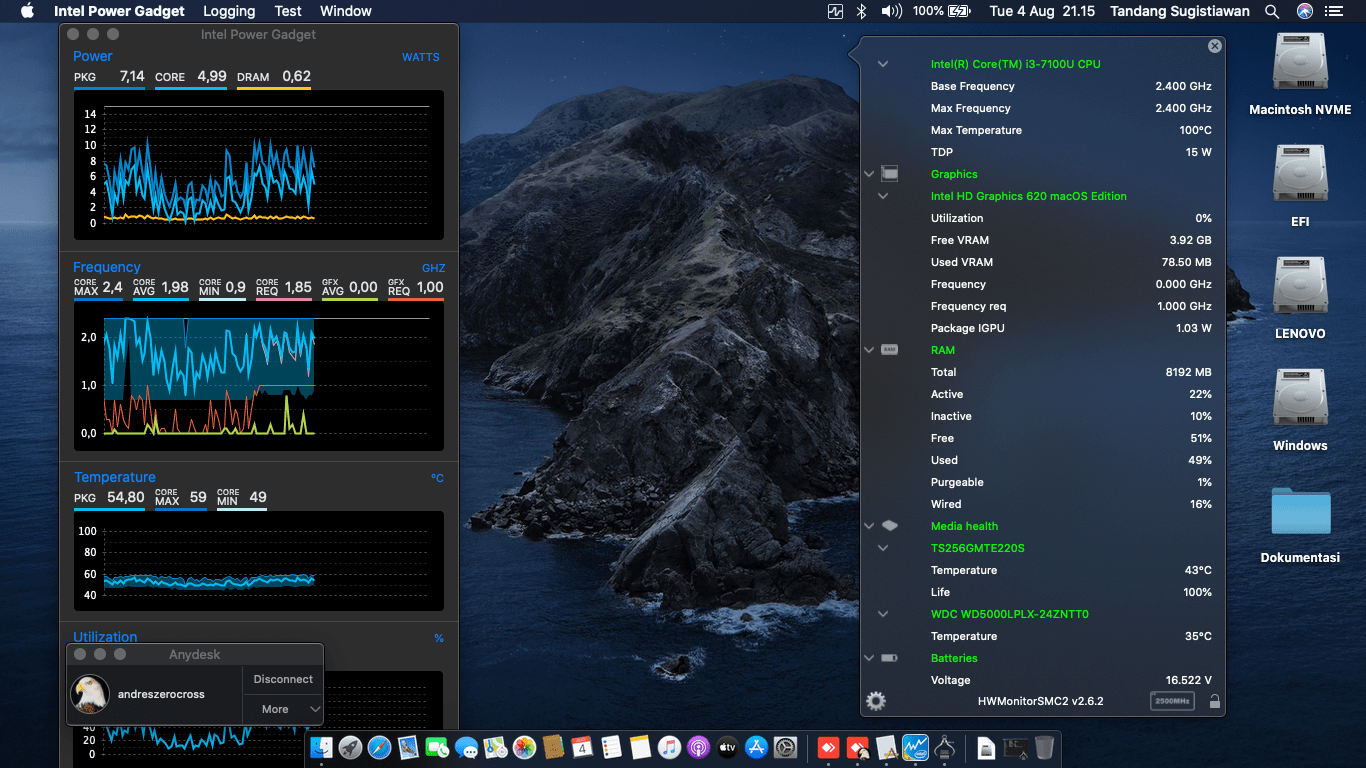Launch Safari from the dock
This screenshot has width=1366, height=768.
click(379, 747)
